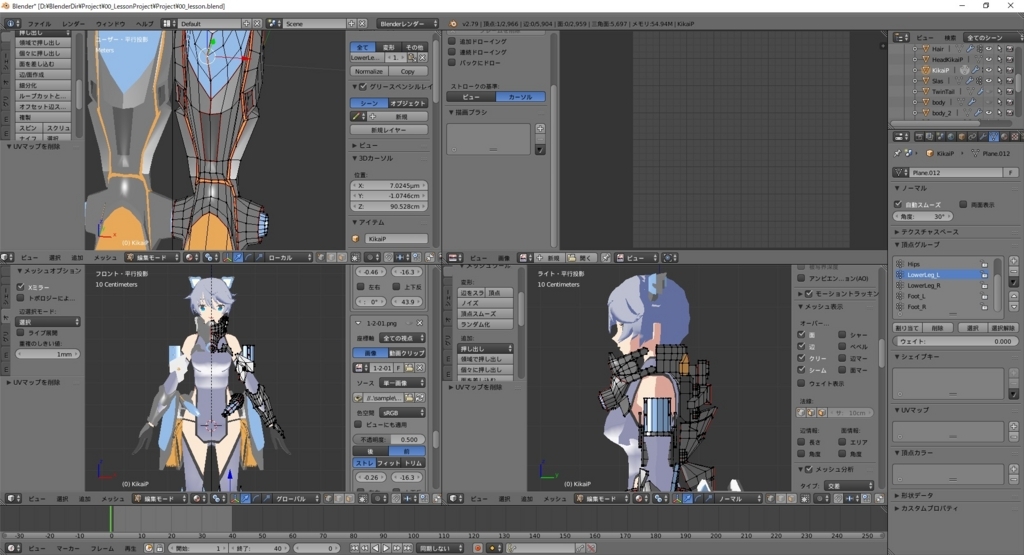
Task: Toggle the Grease Pencil layers panel checkbox
Action: pyautogui.click(x=362, y=87)
